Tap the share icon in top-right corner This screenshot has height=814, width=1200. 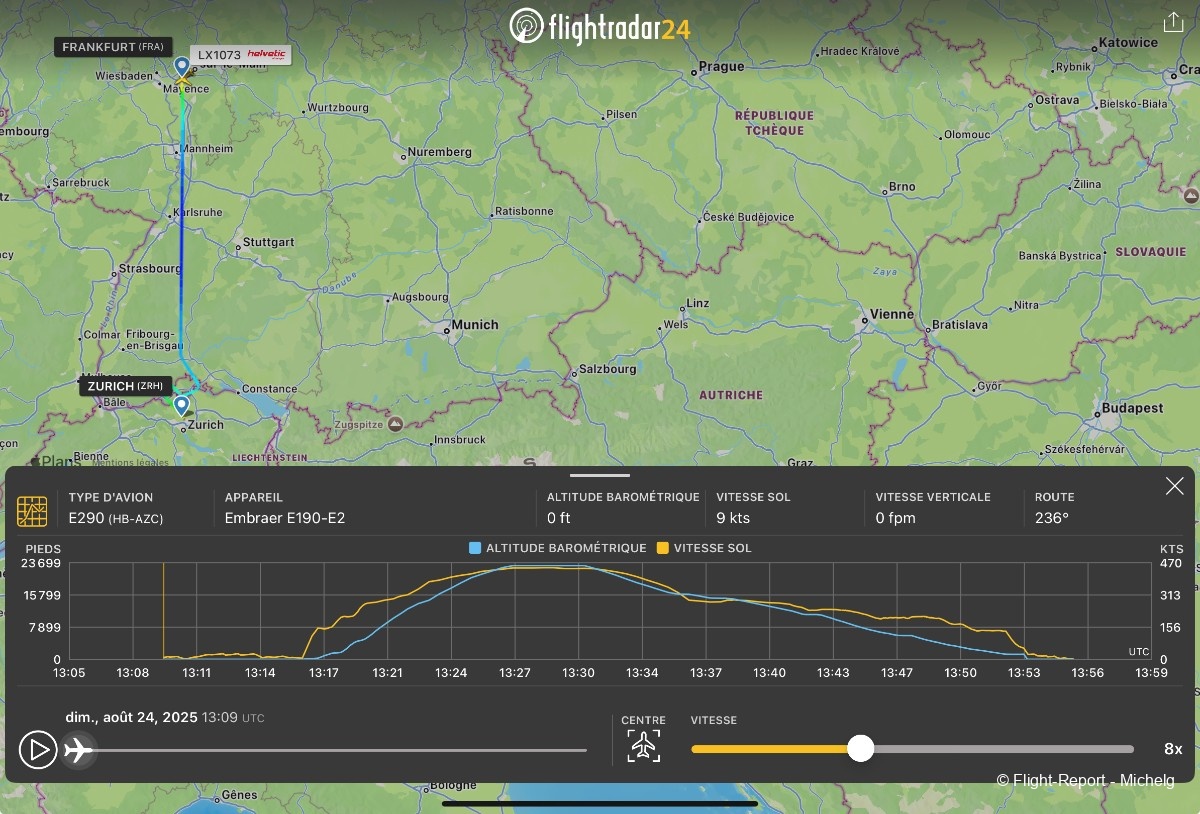[x=1173, y=22]
